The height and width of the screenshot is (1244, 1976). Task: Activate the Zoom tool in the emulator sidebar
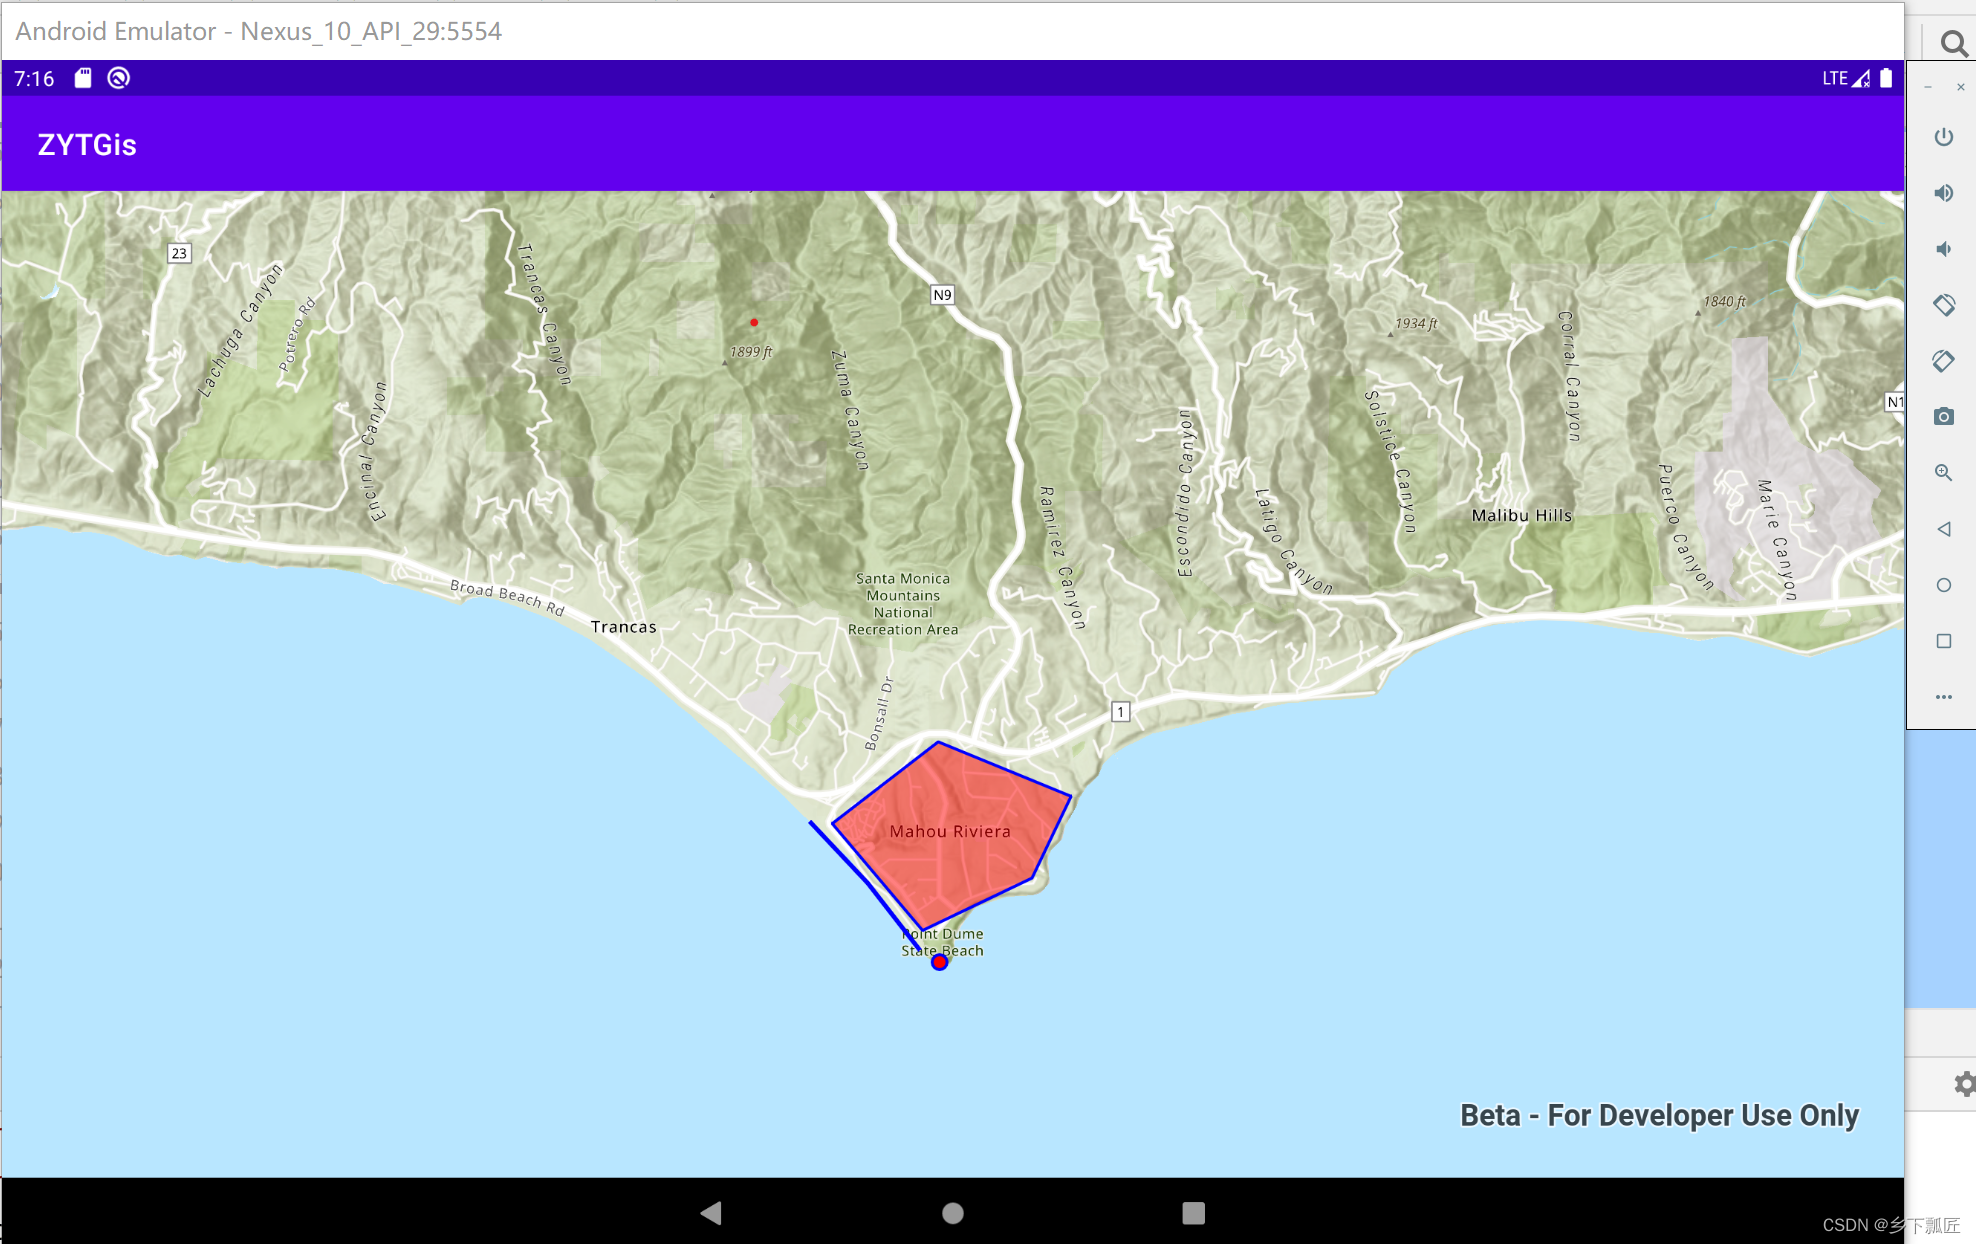(x=1944, y=472)
